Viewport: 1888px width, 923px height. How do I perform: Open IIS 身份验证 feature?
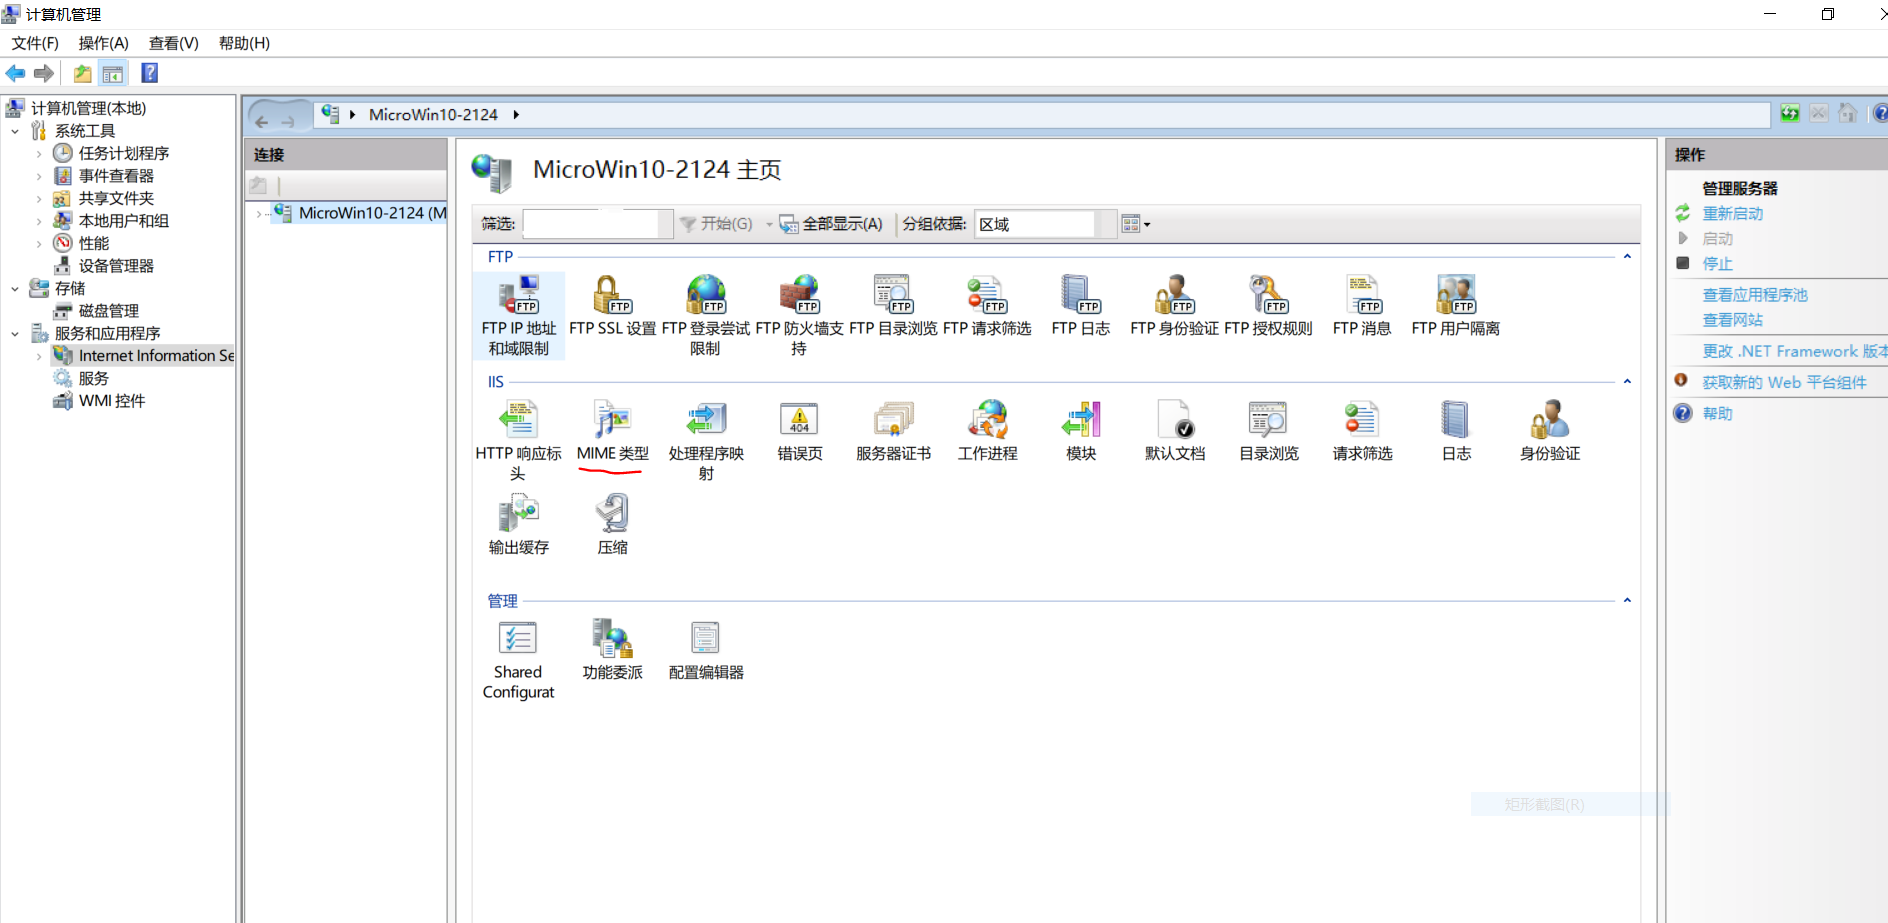[1549, 431]
